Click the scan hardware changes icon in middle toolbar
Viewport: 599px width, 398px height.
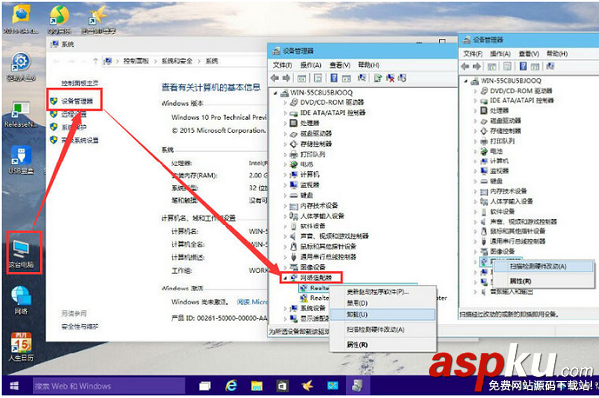402,78
